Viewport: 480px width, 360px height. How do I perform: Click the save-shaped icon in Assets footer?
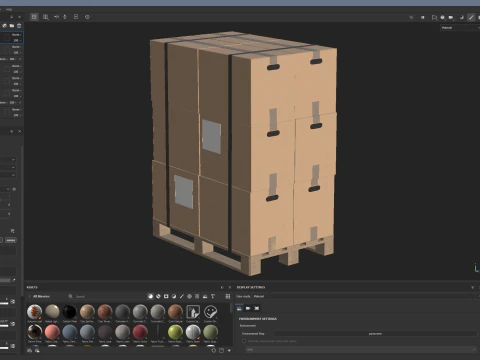click(x=221, y=350)
